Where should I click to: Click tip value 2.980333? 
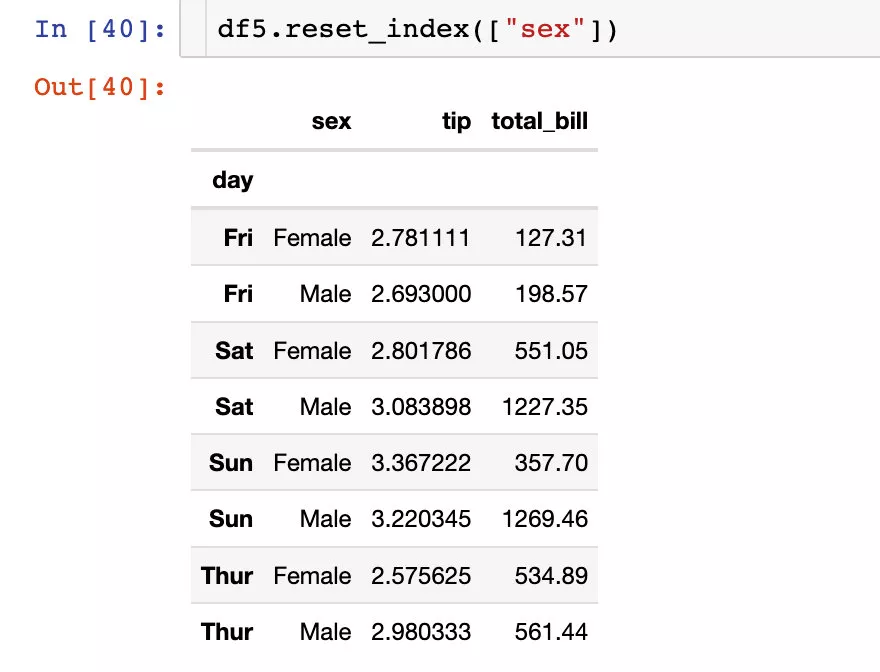click(421, 632)
